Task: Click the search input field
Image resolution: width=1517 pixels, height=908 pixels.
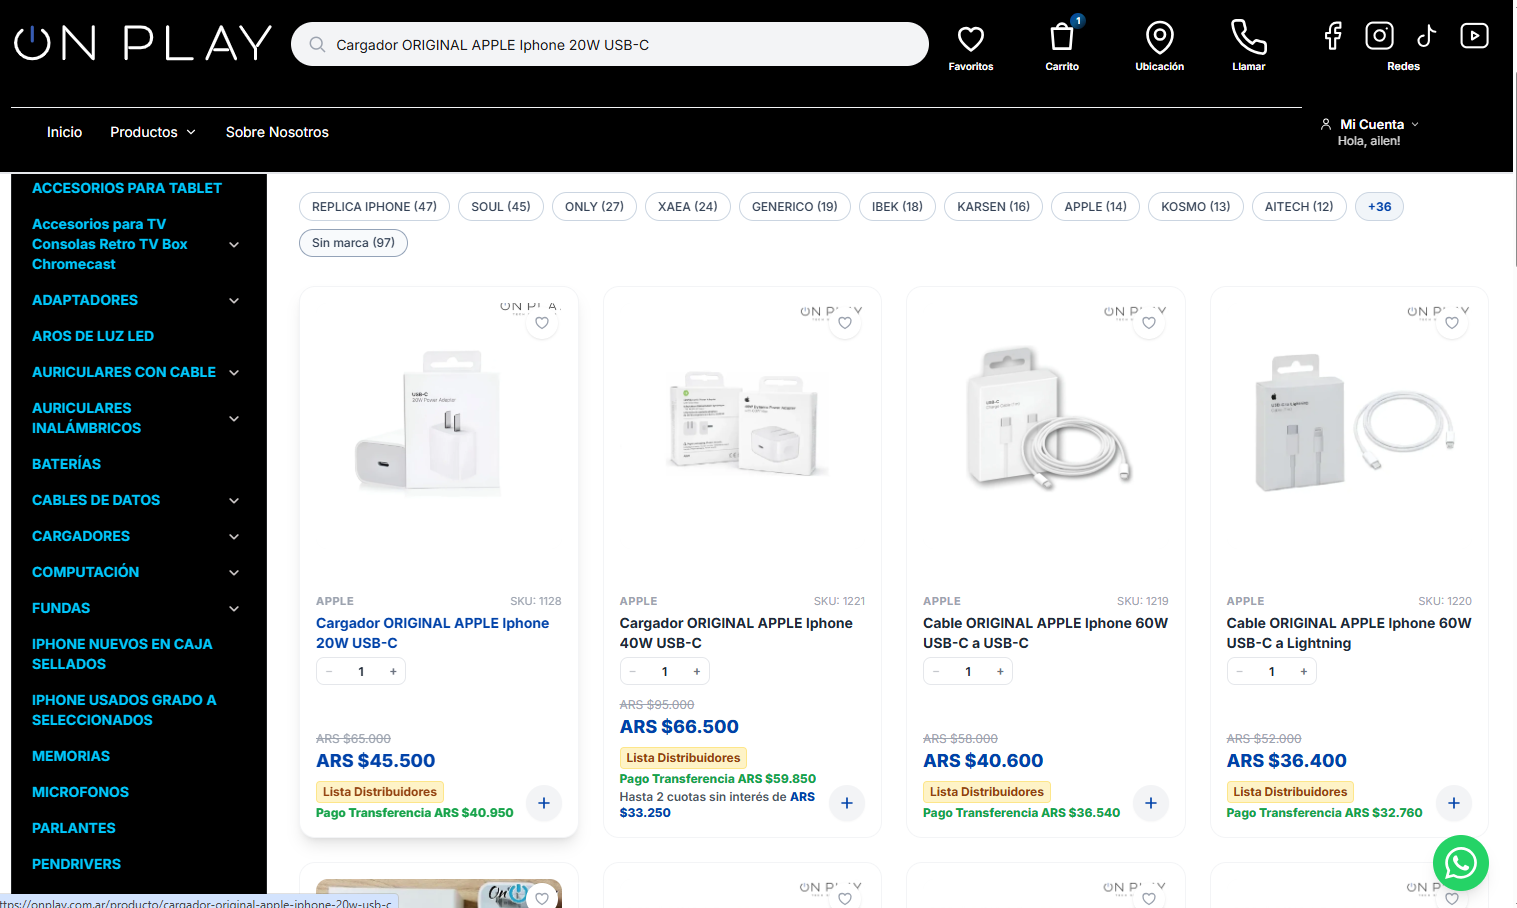Action: click(610, 45)
